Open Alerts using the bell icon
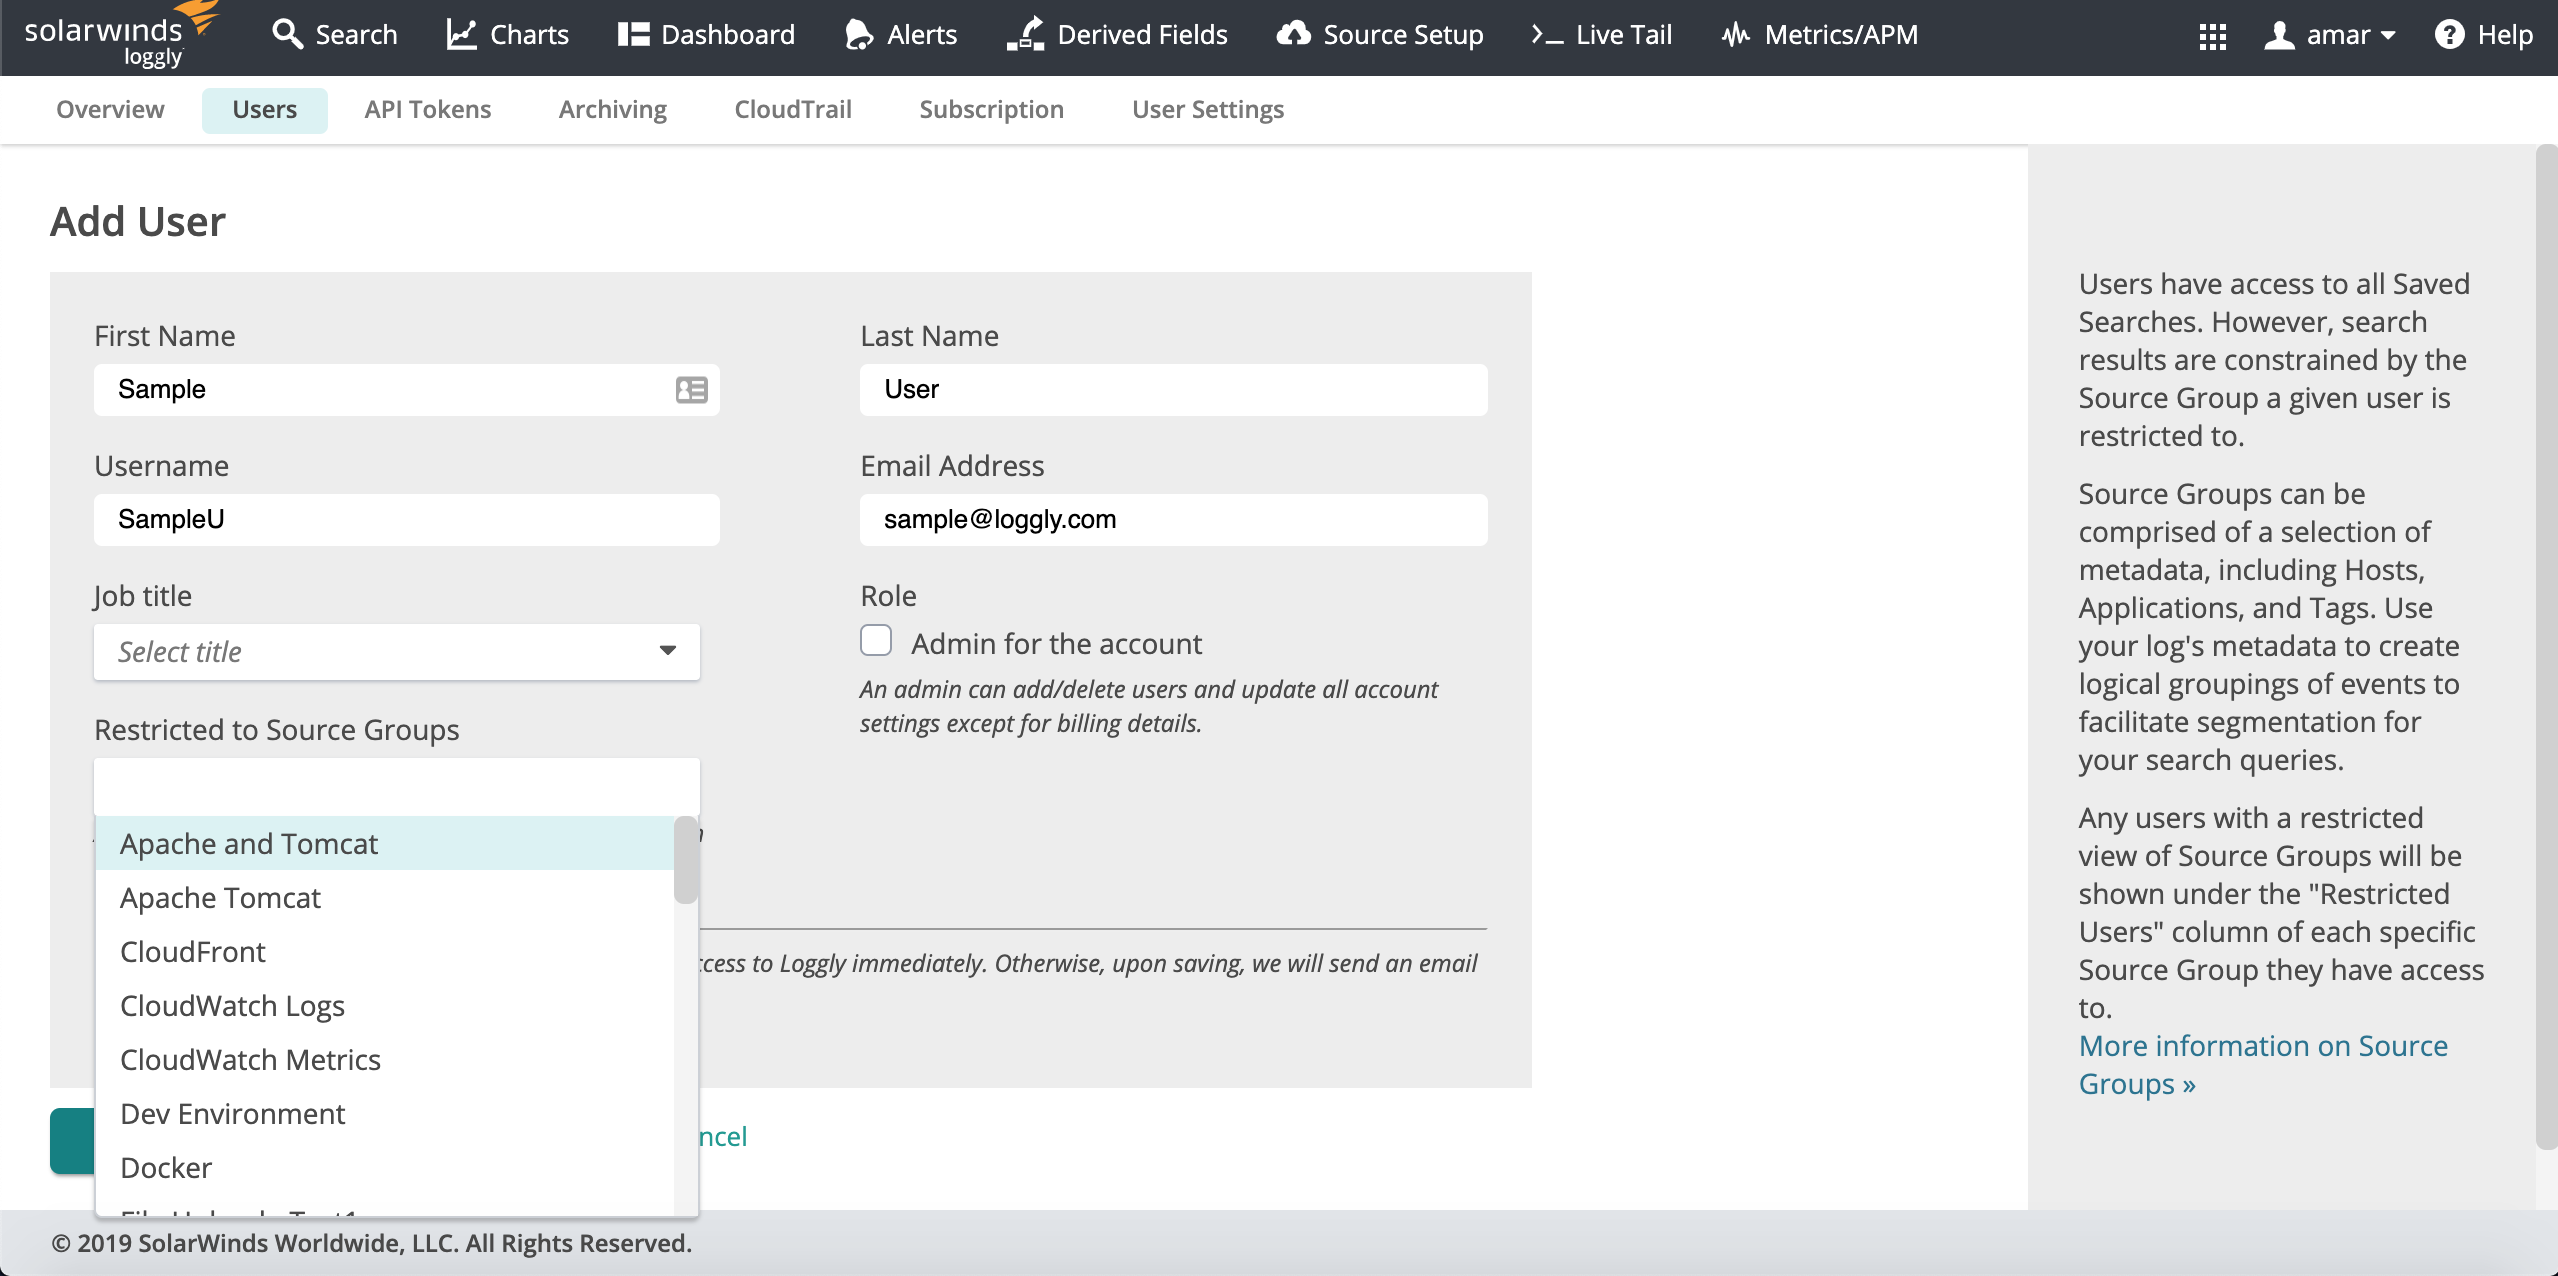Screen dimensions: 2558x1276 858,34
